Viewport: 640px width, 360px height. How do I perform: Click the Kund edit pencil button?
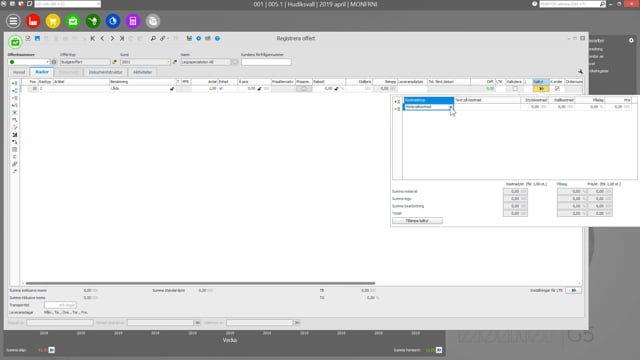(175, 62)
